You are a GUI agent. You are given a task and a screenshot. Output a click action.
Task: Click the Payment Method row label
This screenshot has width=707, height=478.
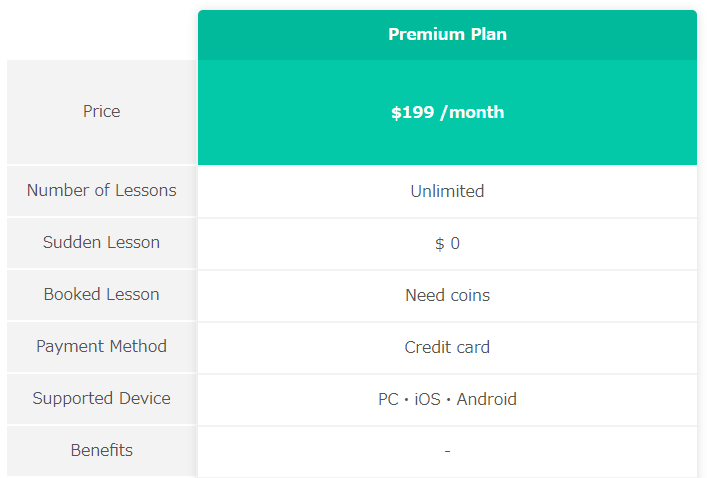101,346
